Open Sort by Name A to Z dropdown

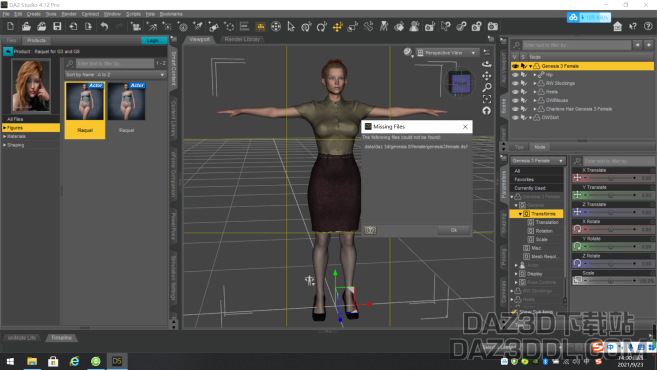point(116,75)
